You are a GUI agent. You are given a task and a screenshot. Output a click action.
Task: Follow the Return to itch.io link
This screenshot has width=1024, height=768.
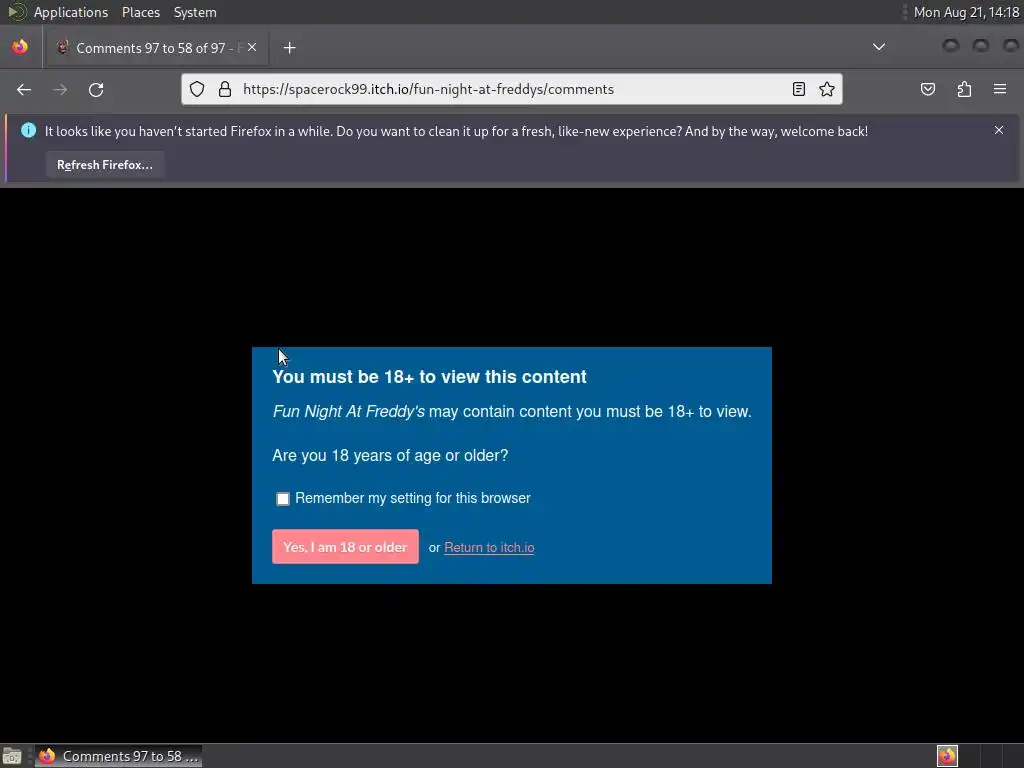pyautogui.click(x=489, y=548)
